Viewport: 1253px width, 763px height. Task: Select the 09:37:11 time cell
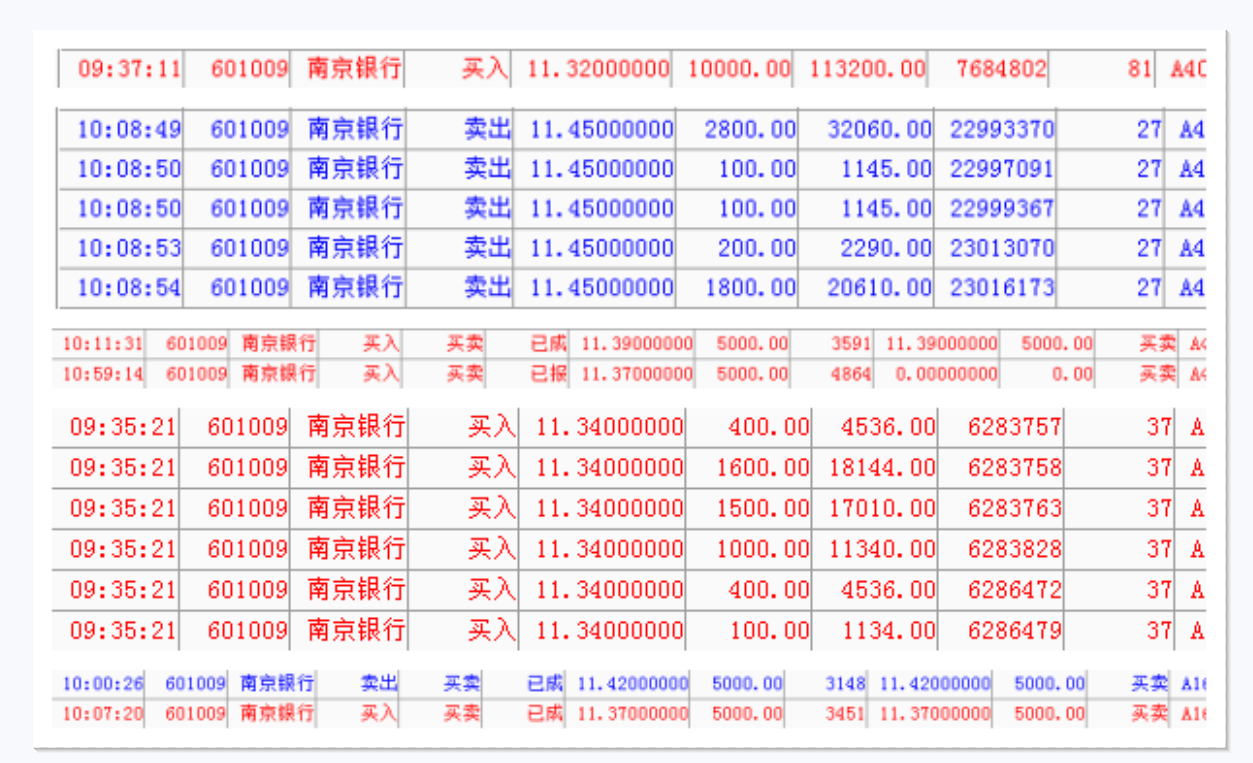click(129, 69)
